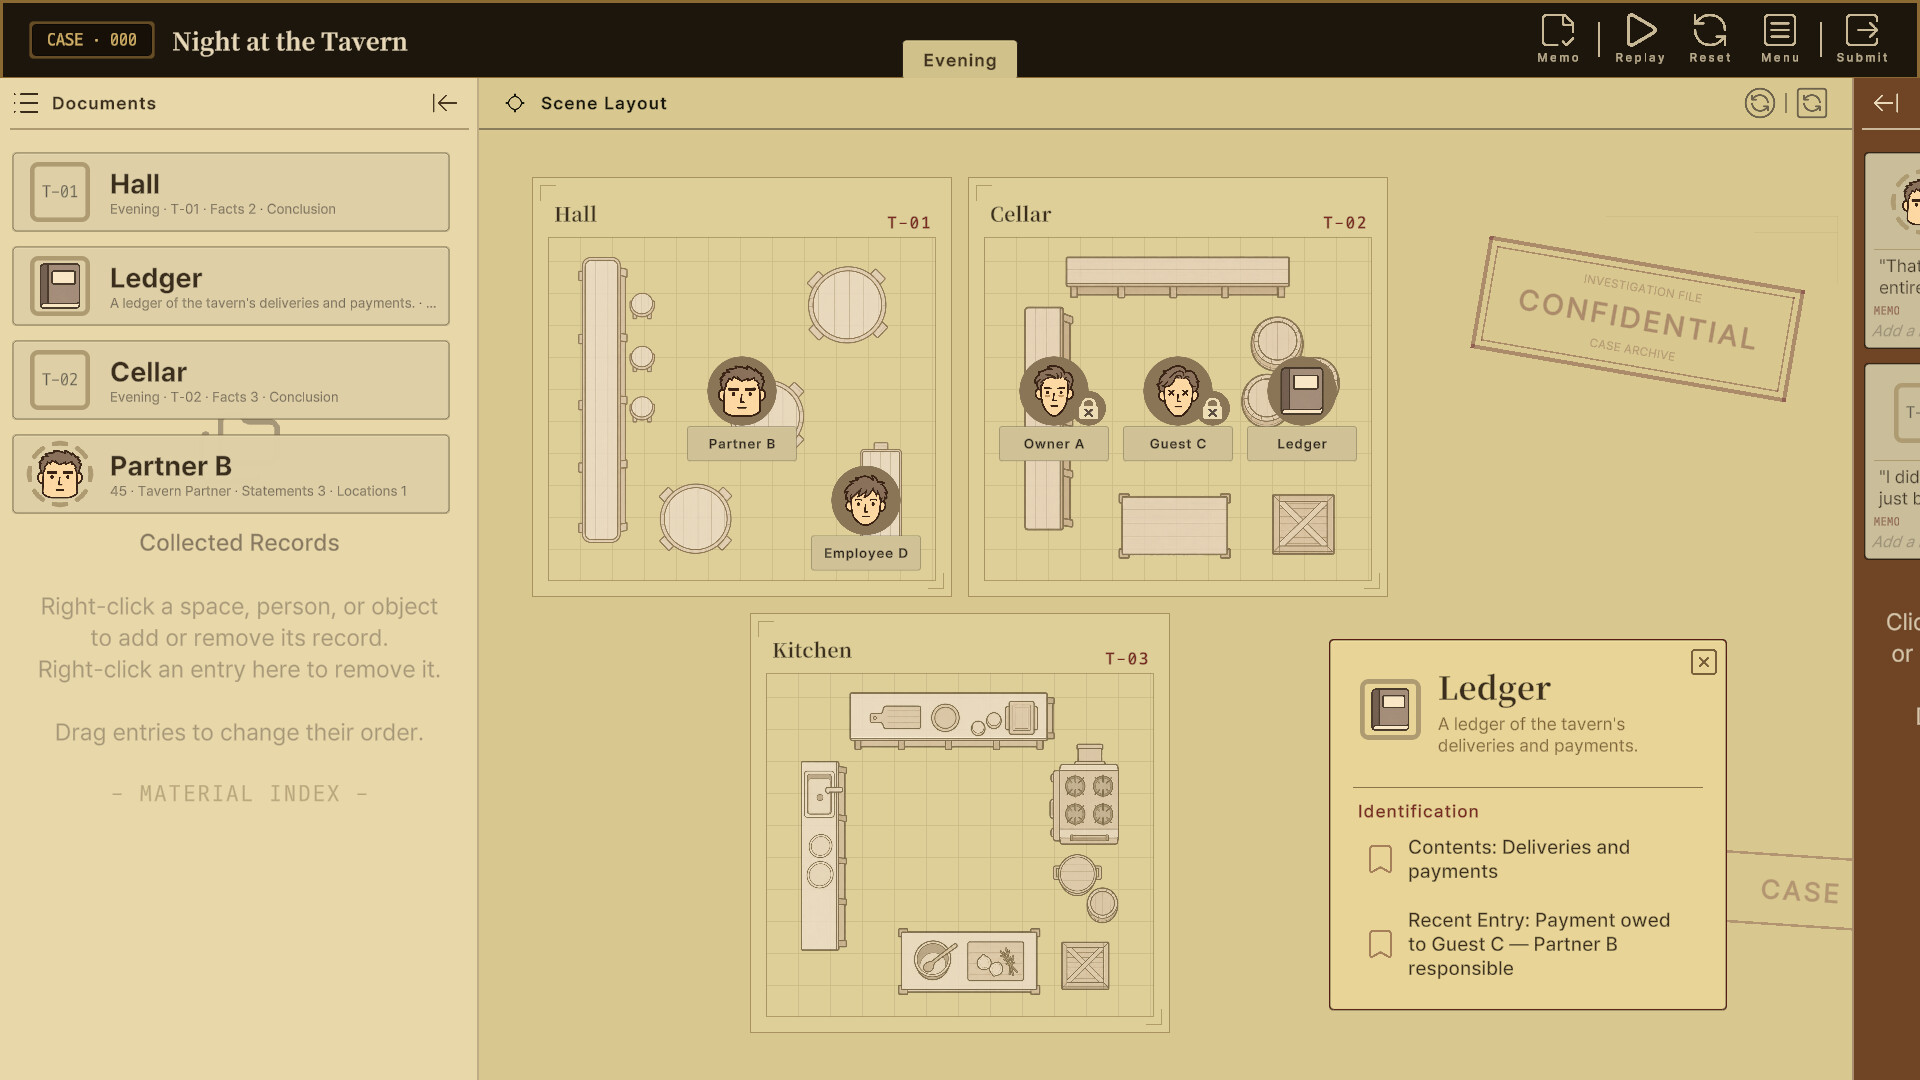1920x1080 pixels.
Task: Open the Hall T-01 document
Action: [231, 192]
